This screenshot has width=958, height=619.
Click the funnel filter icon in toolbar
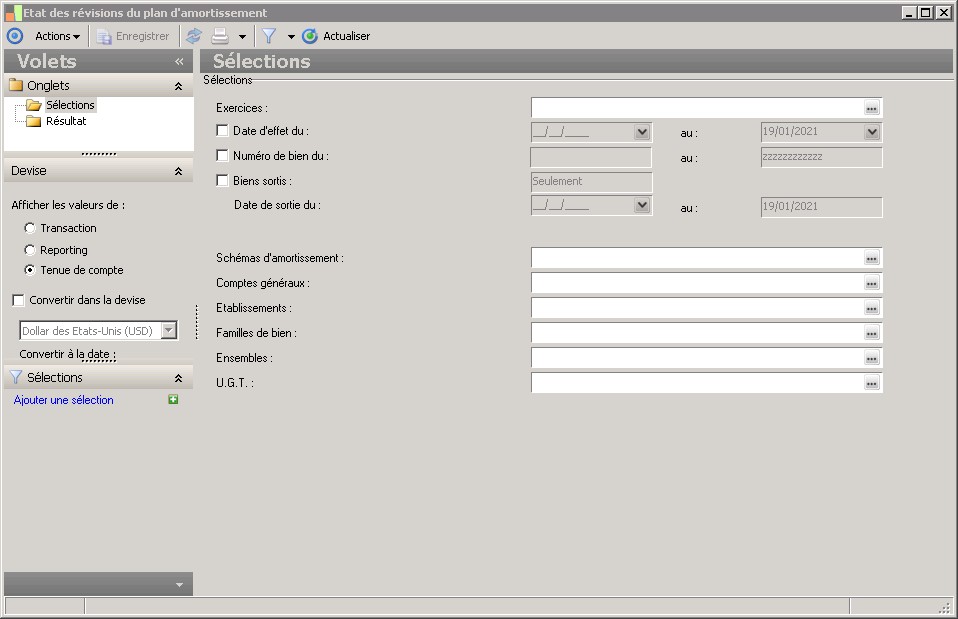[x=269, y=36]
